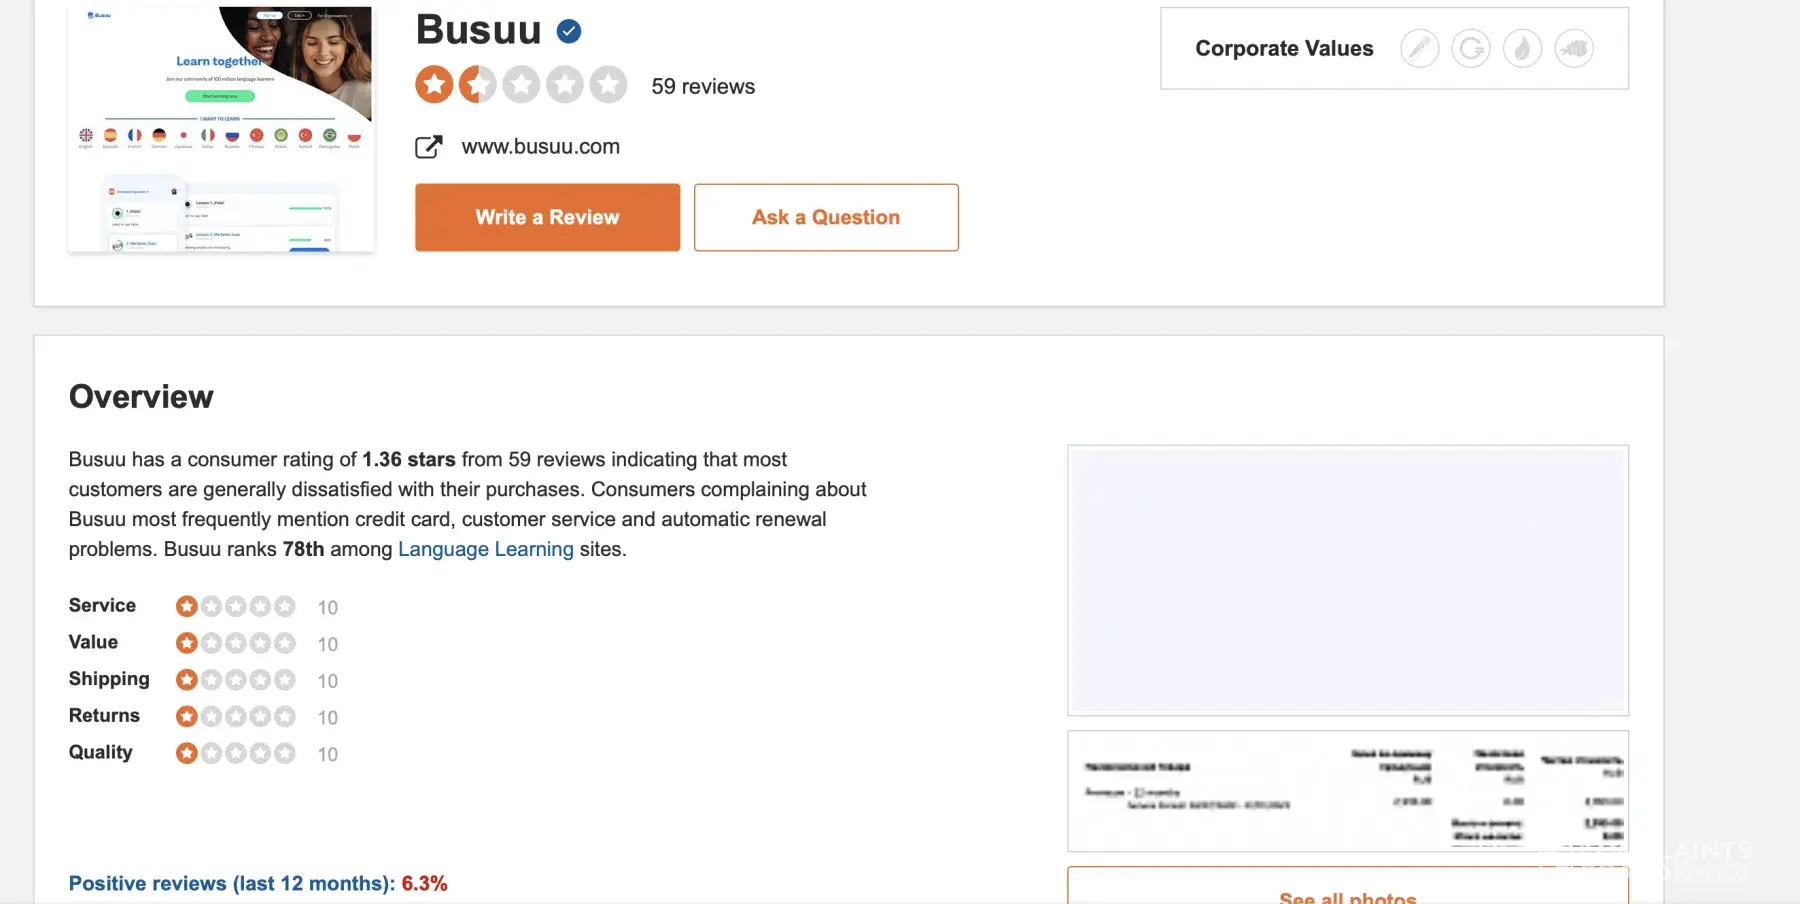The image size is (1800, 904).
Task: Click the blue verified badge beside Busuu
Action: 569,32
